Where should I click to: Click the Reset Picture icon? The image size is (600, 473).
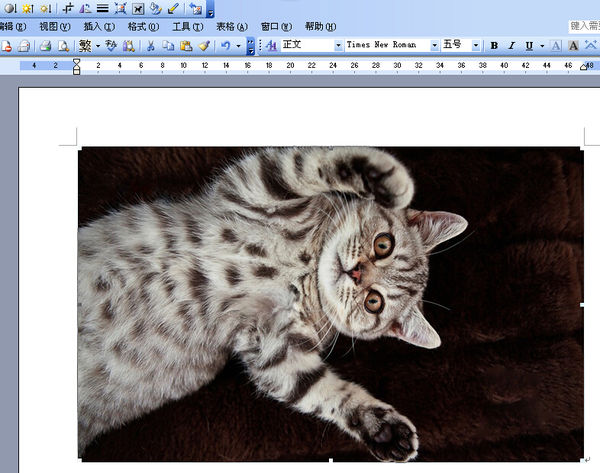click(194, 8)
